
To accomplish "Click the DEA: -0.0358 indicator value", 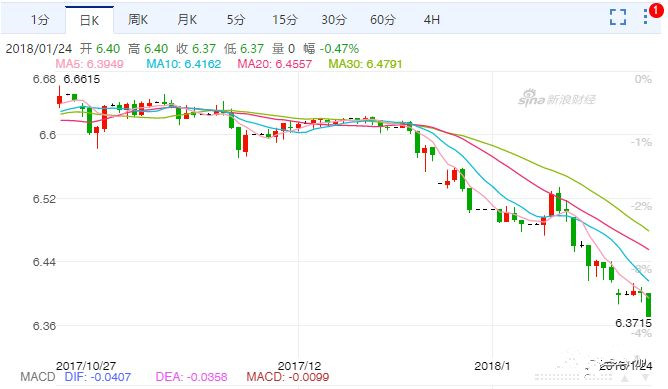I will (191, 377).
